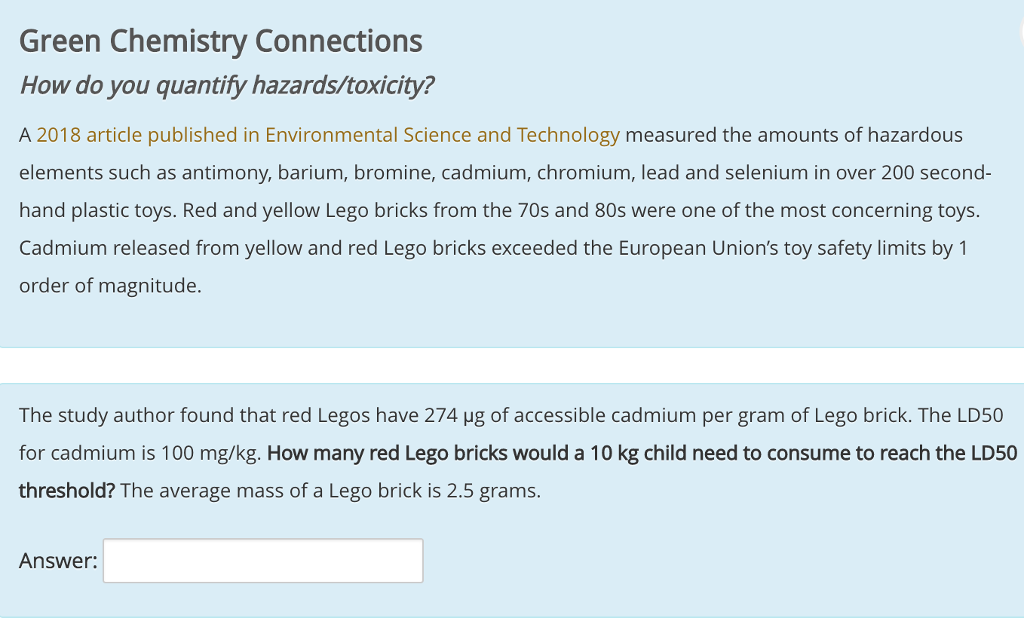Click inside the empty answer field to type

(262, 560)
